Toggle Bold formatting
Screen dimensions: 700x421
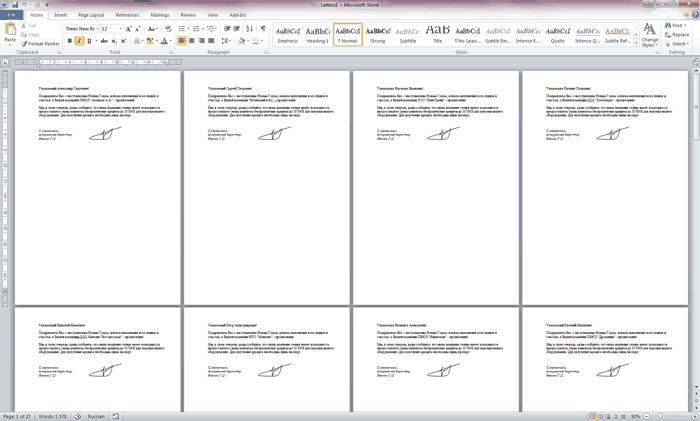[70, 41]
